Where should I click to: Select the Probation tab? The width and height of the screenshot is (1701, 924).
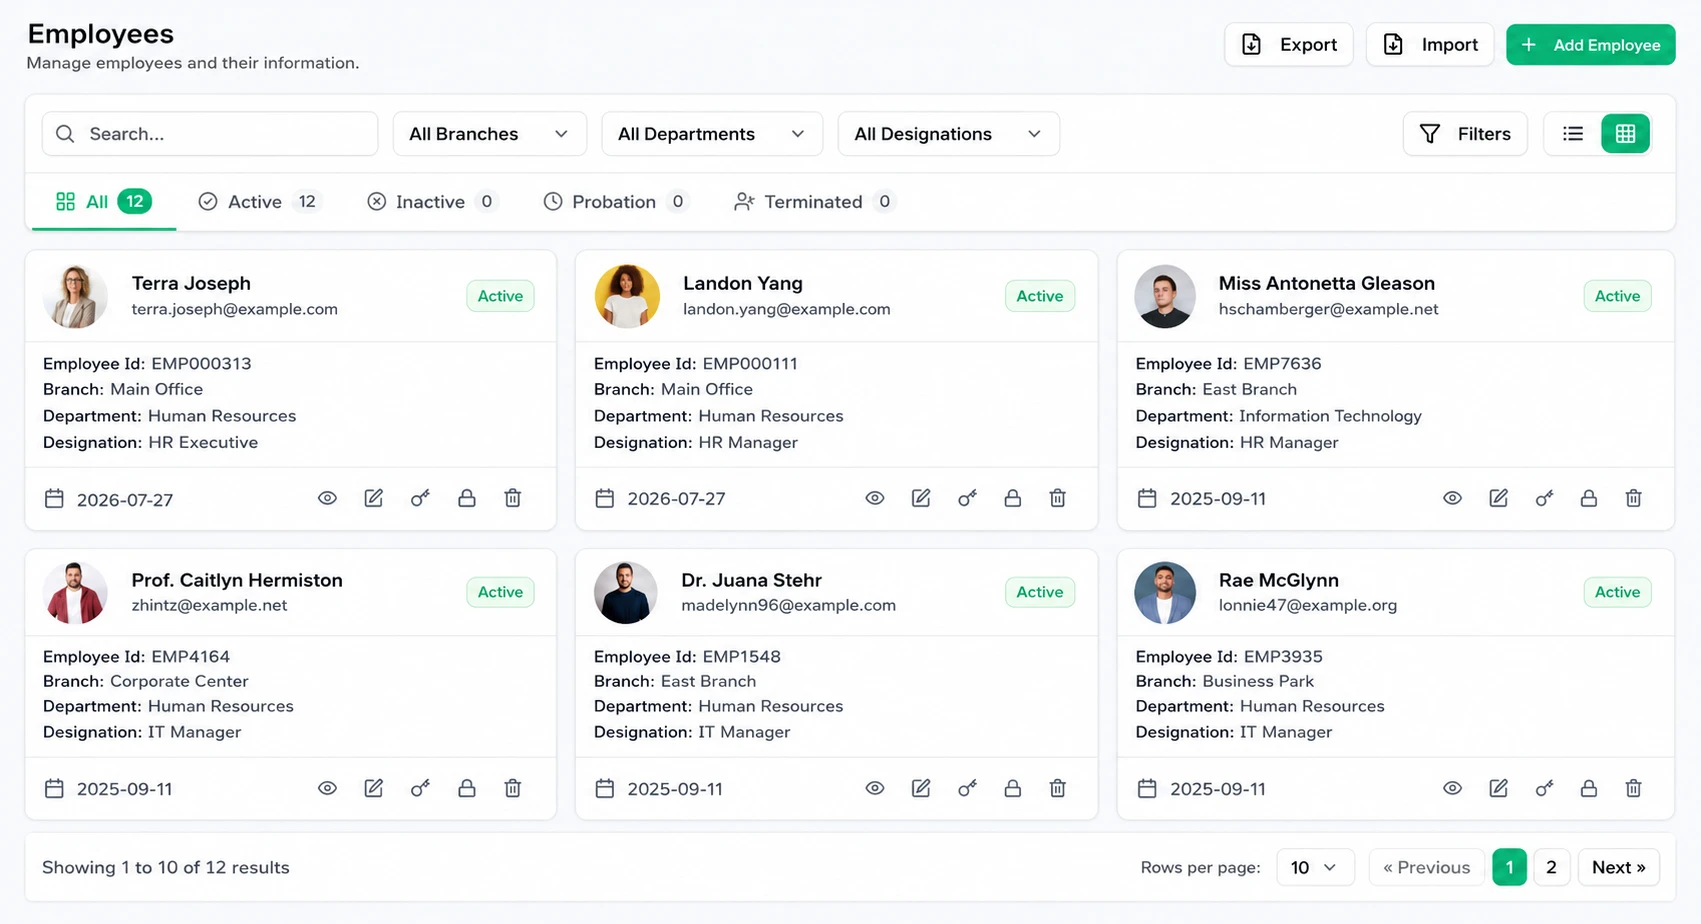[x=616, y=202]
